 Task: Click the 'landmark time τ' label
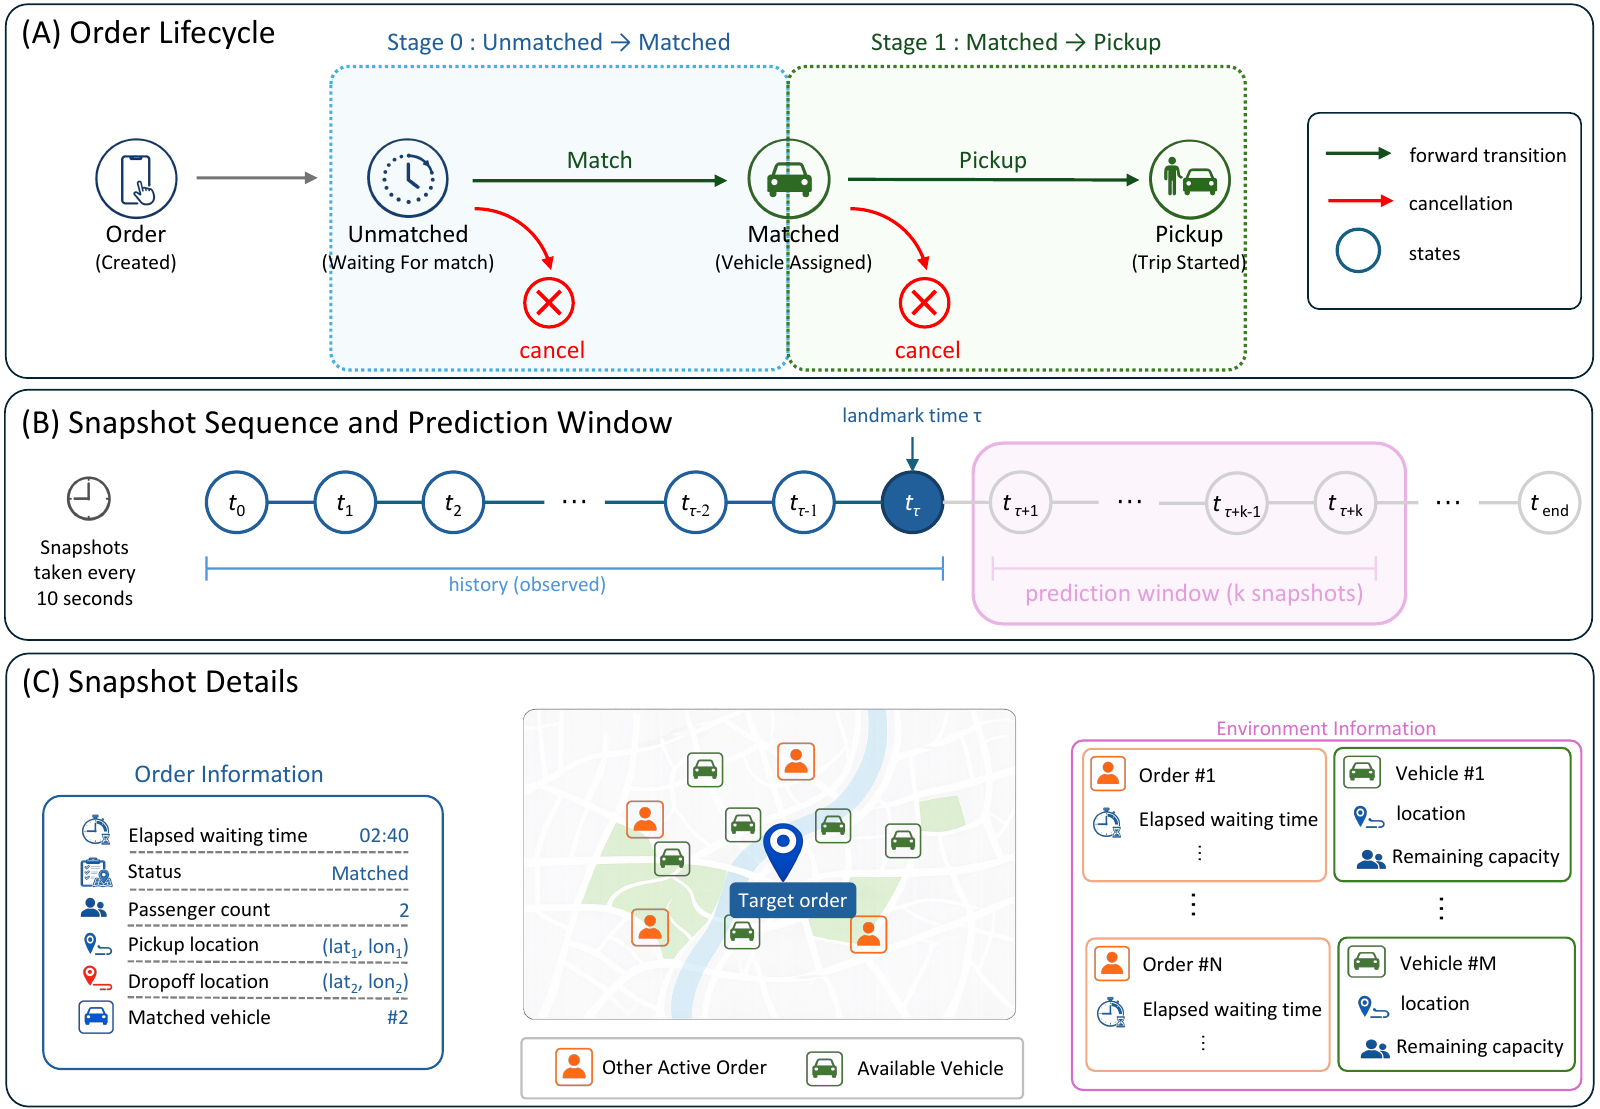[912, 415]
